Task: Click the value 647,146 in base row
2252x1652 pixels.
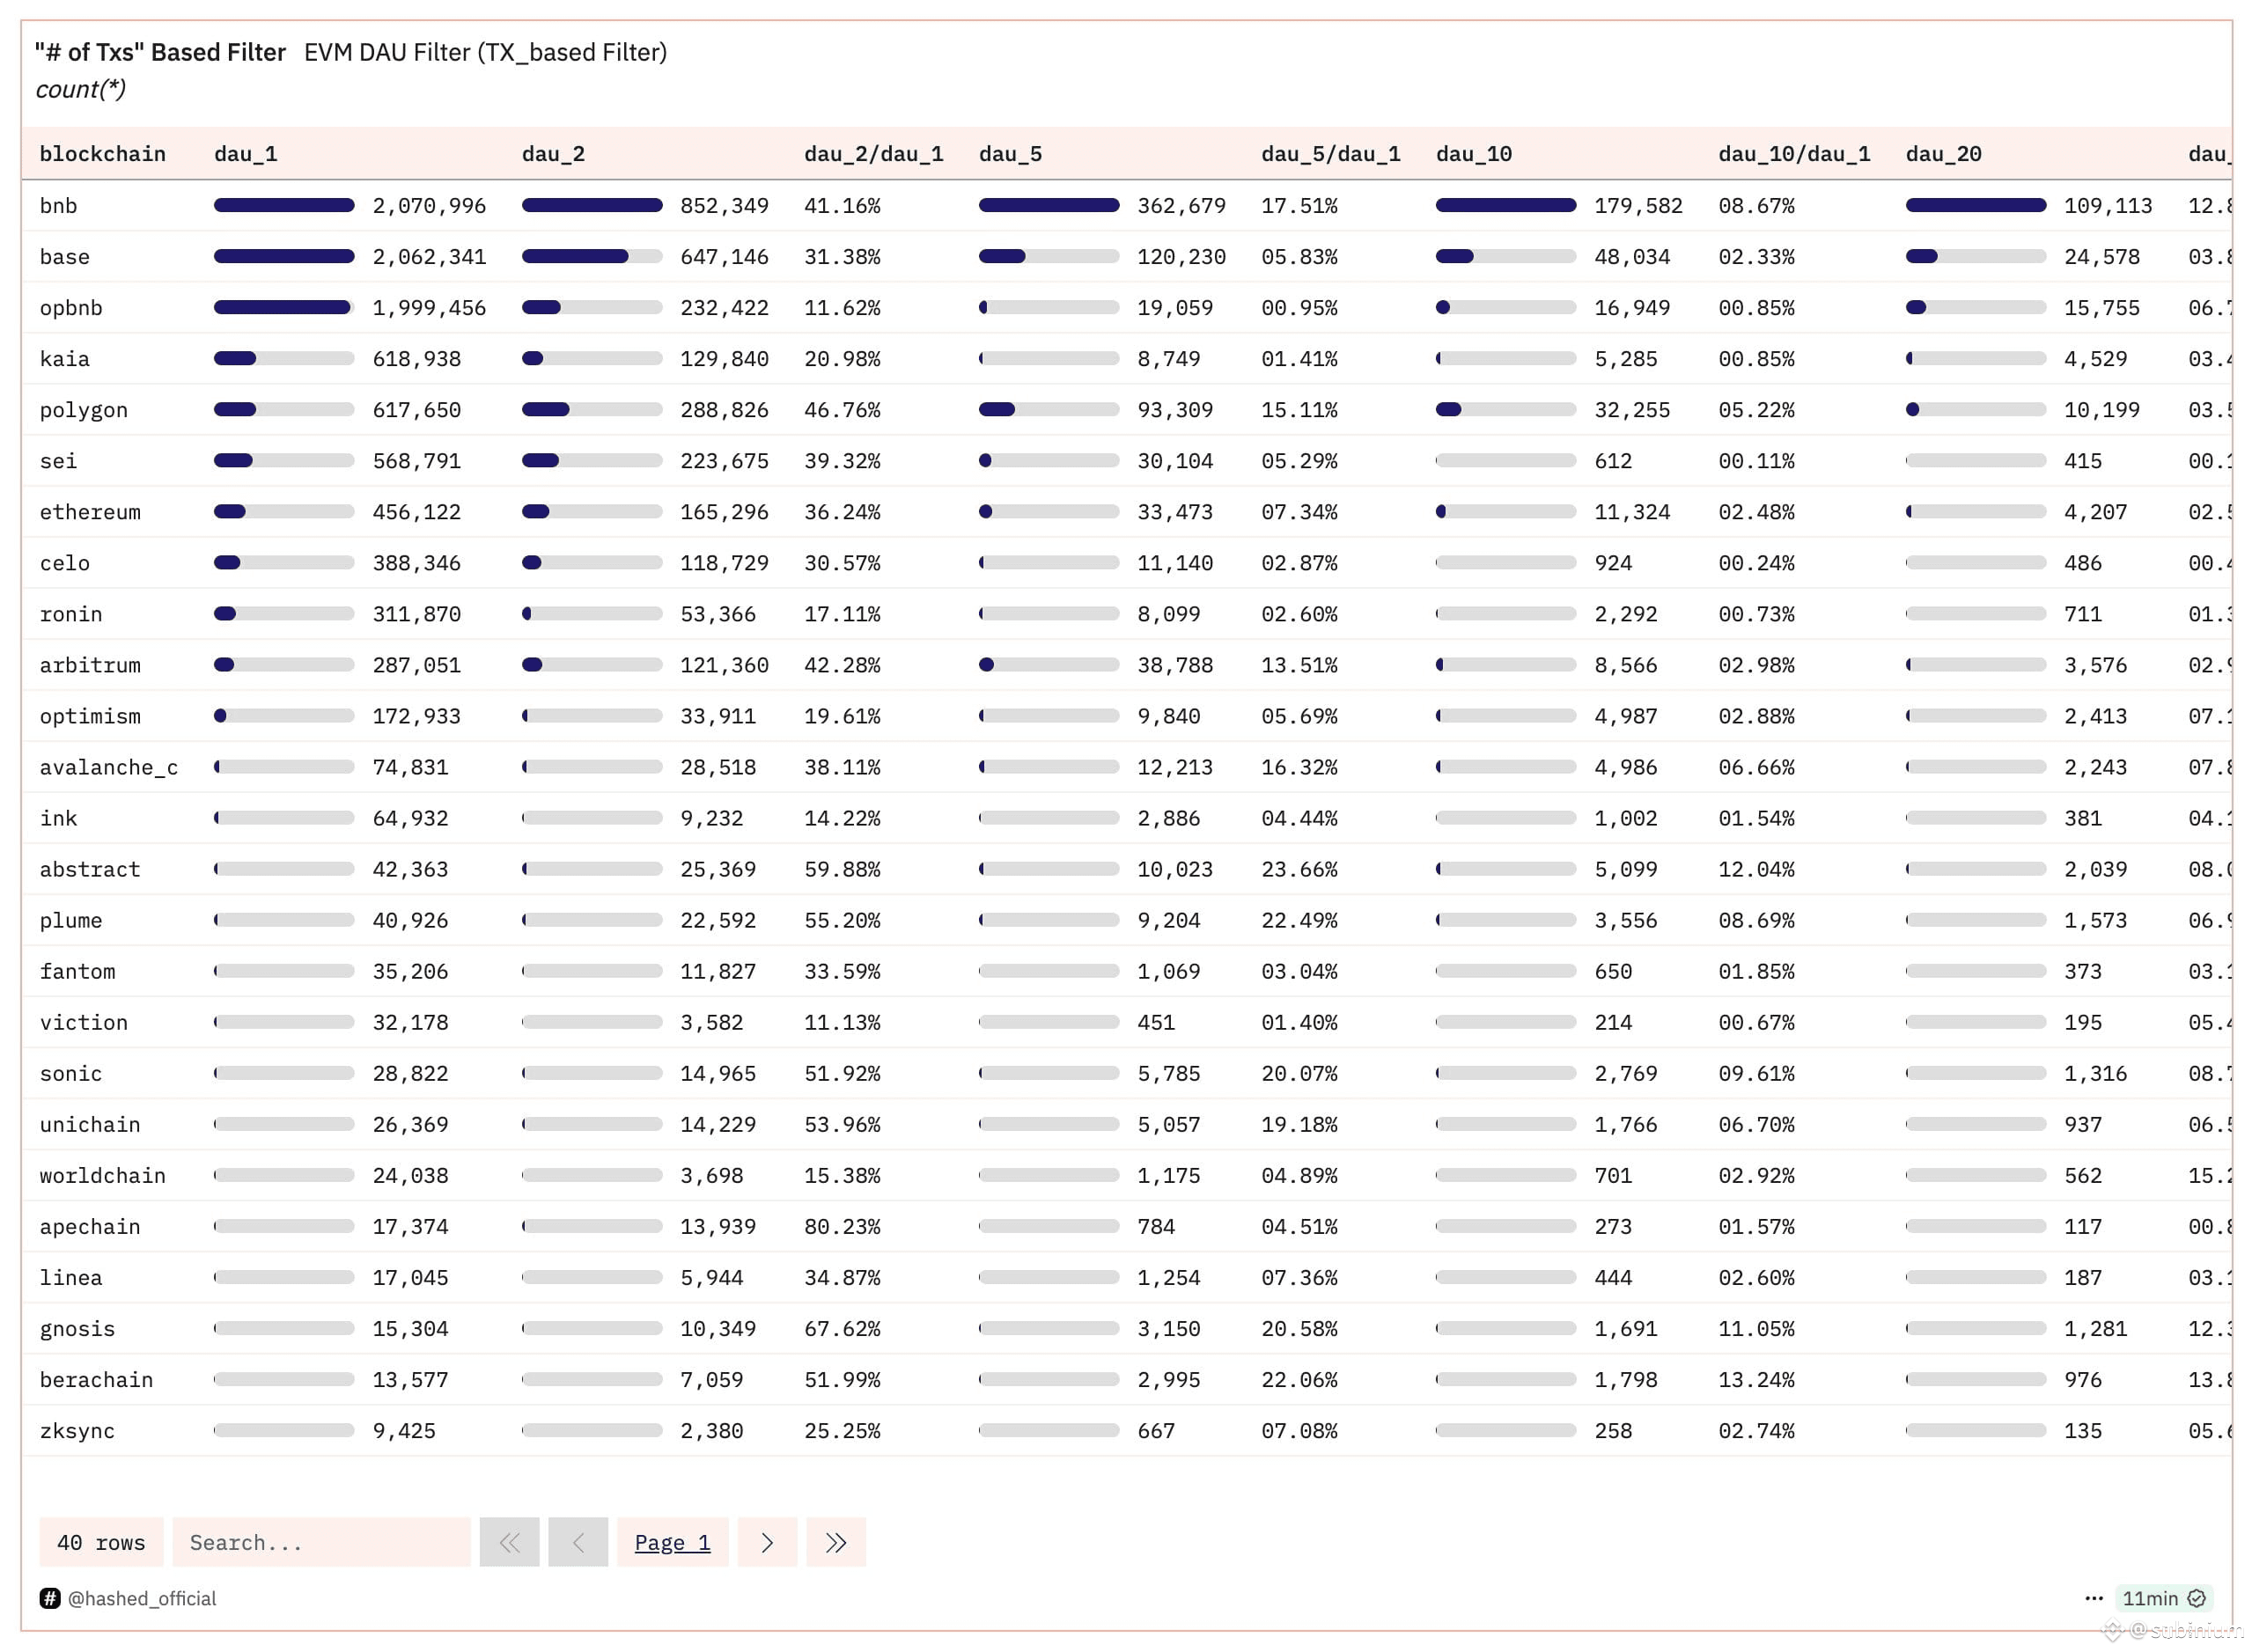Action: (x=724, y=256)
